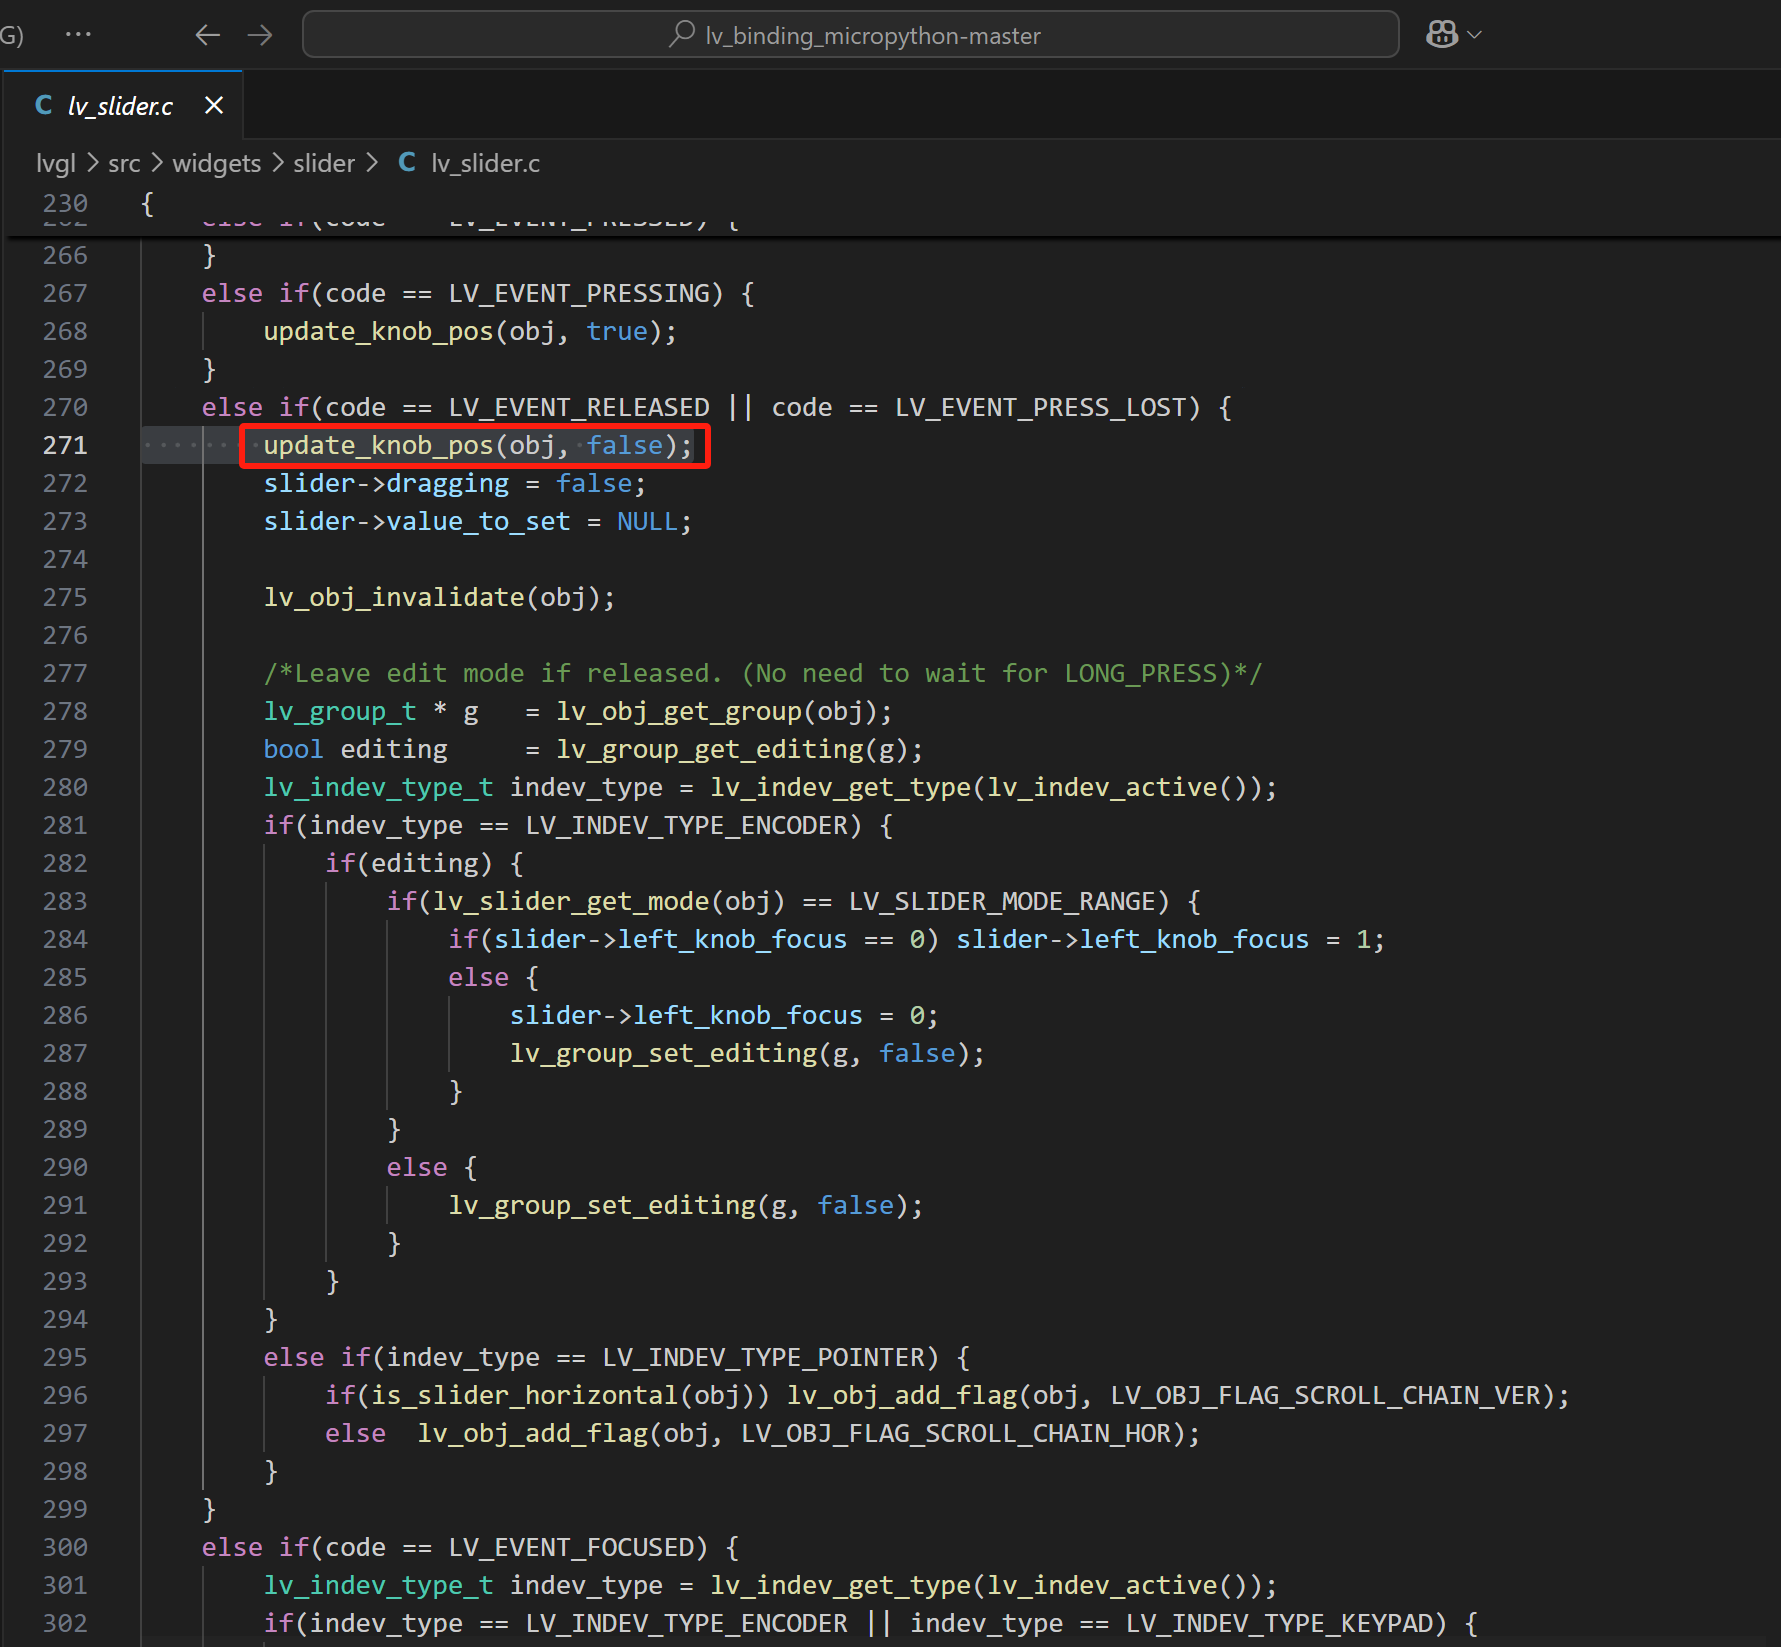
Task: Switch to the lv_slider.c editor tab
Action: pos(120,106)
